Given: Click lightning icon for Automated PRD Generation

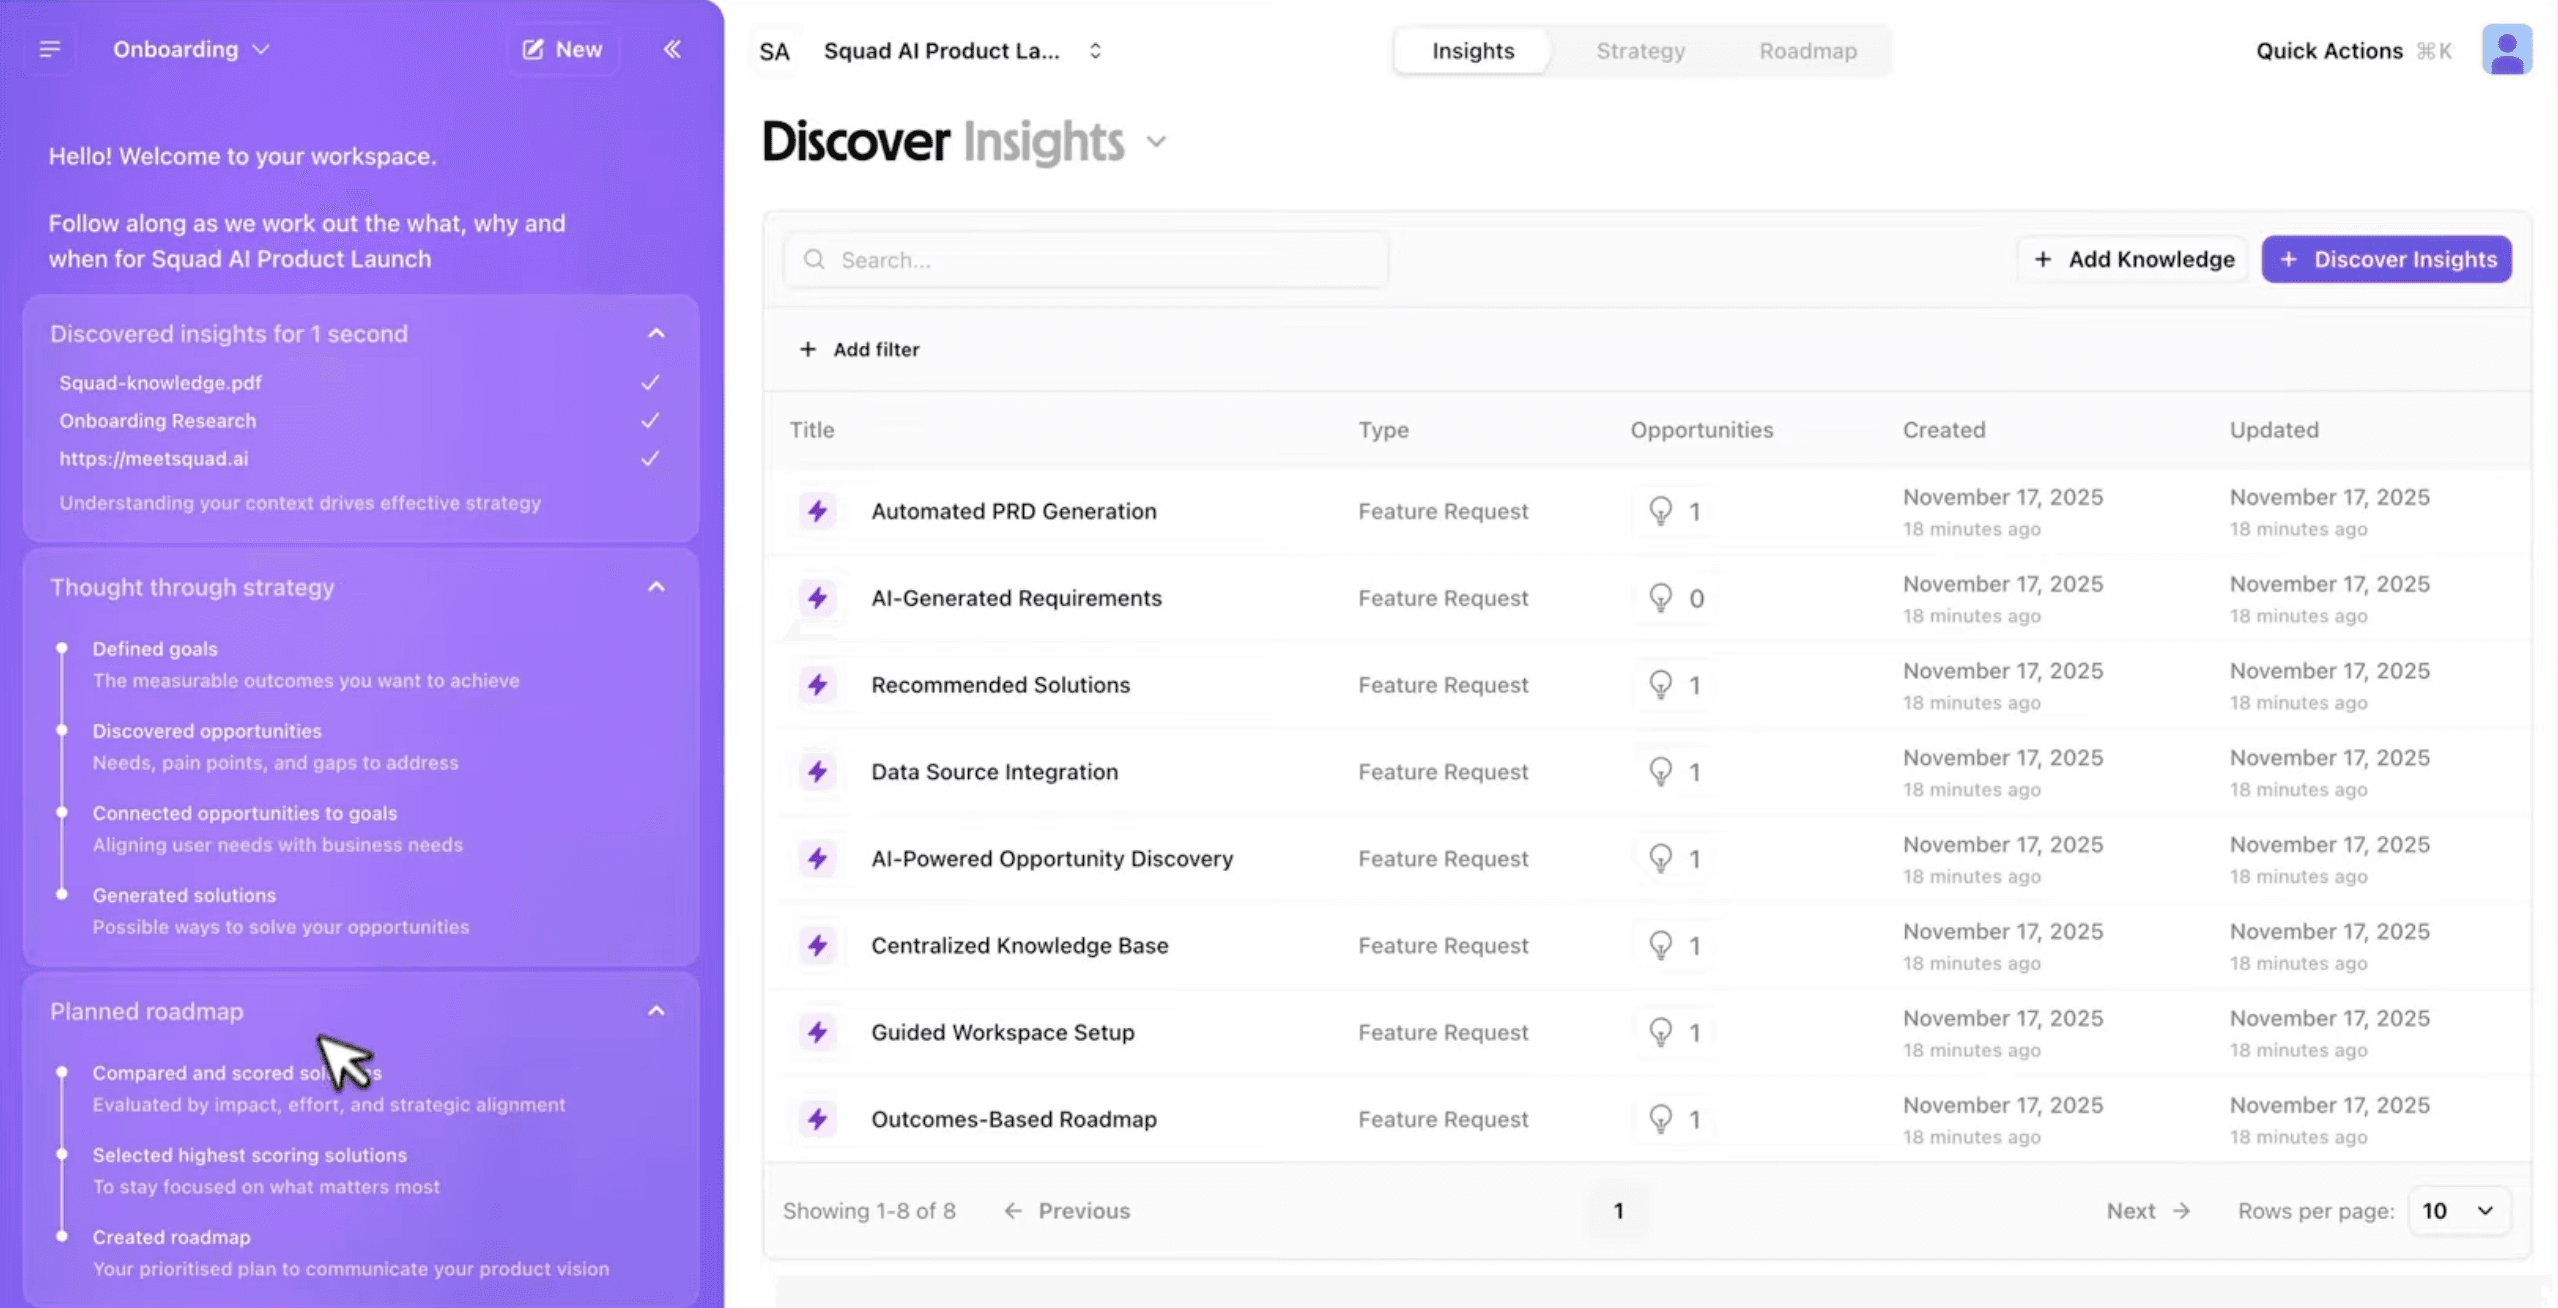Looking at the screenshot, I should tap(817, 511).
